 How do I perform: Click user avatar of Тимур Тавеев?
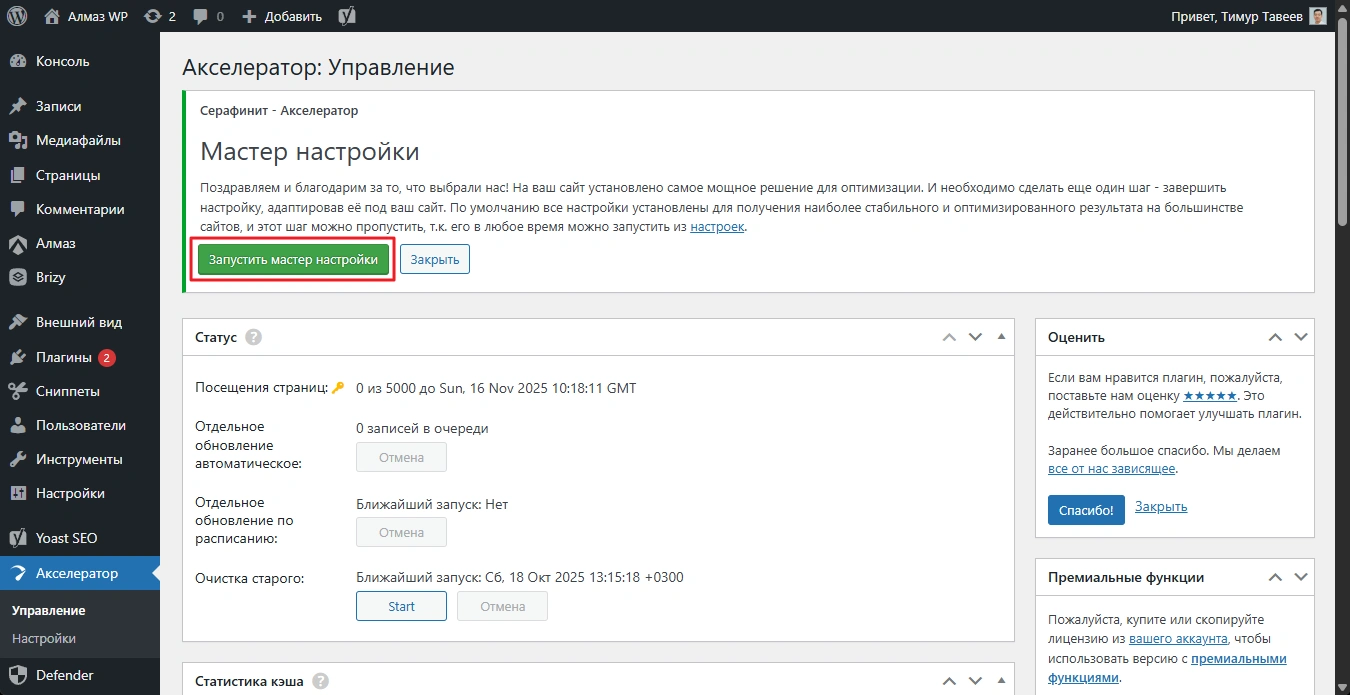click(x=1318, y=16)
